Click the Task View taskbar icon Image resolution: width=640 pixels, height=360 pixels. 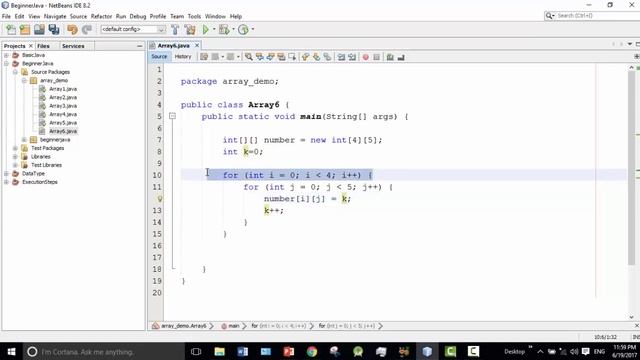point(196,351)
